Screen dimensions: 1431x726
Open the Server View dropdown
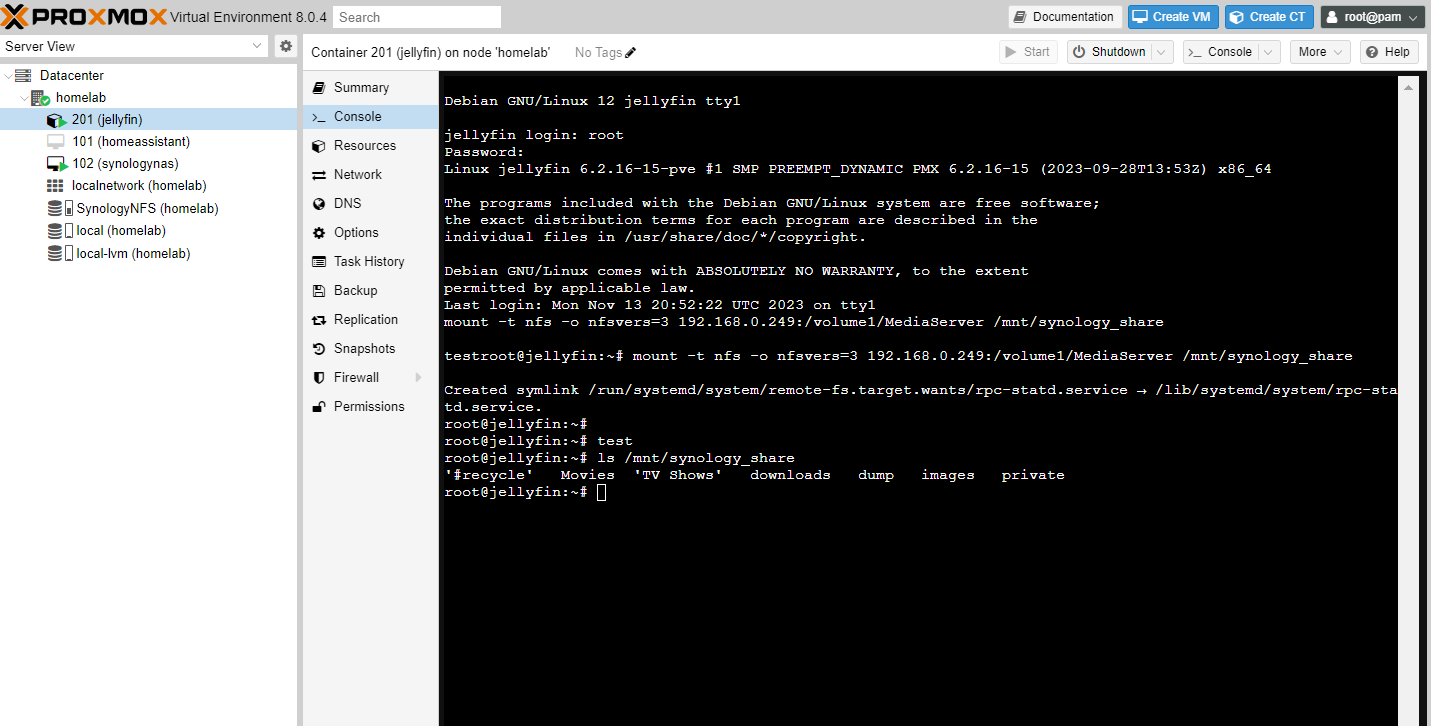coord(256,46)
